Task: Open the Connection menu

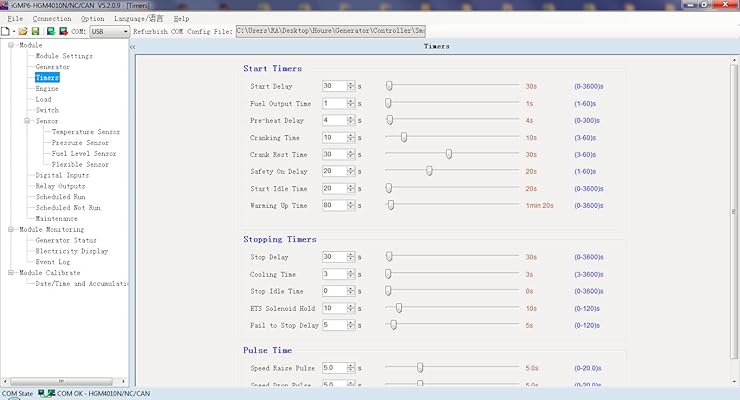Action: [x=52, y=18]
